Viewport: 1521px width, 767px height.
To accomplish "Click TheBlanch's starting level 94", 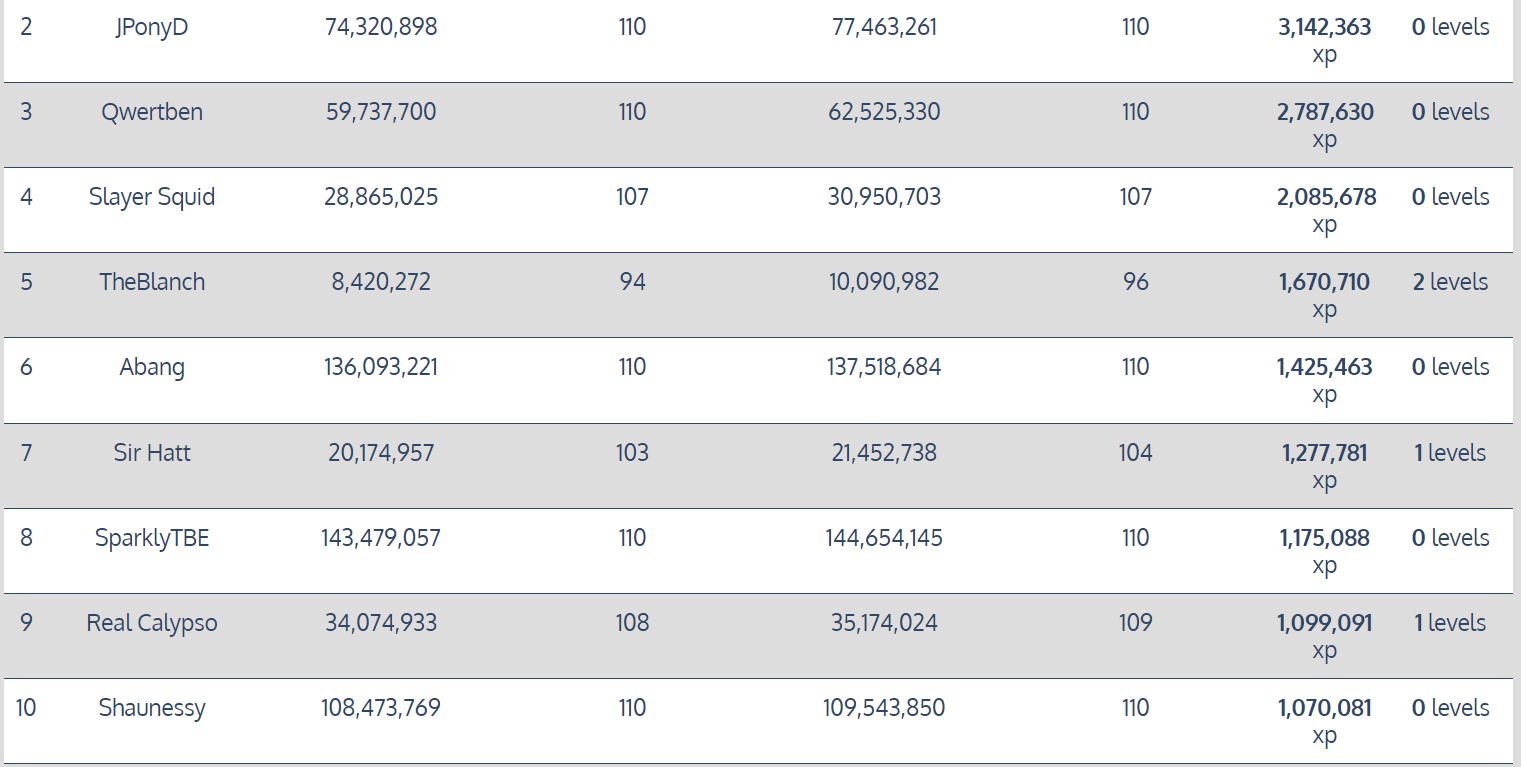I will pos(632,282).
